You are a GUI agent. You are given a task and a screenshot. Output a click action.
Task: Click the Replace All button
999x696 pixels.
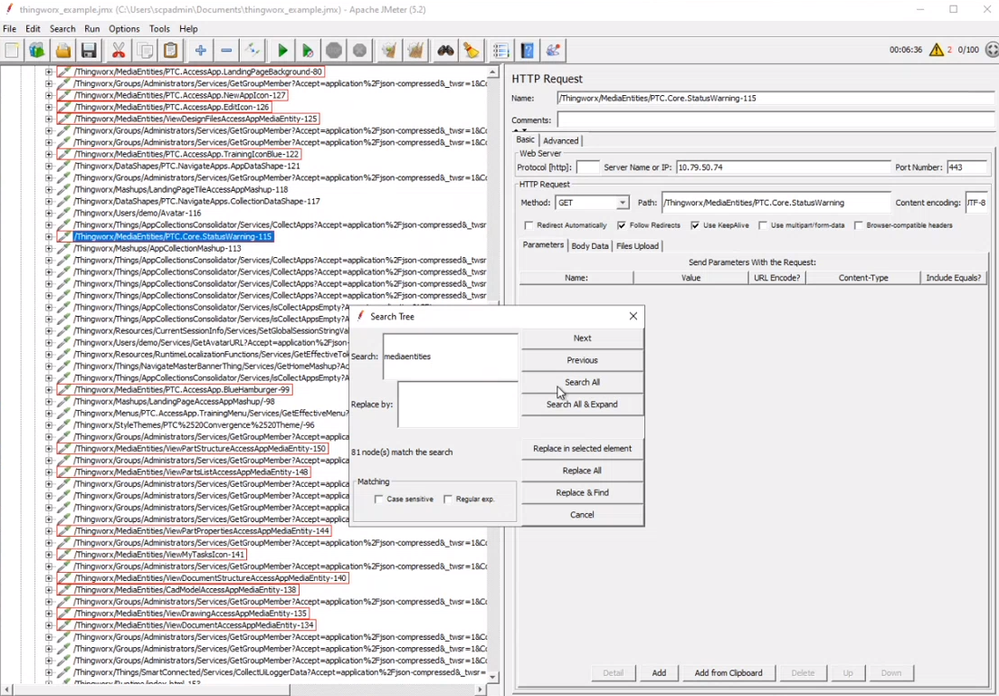(x=582, y=470)
